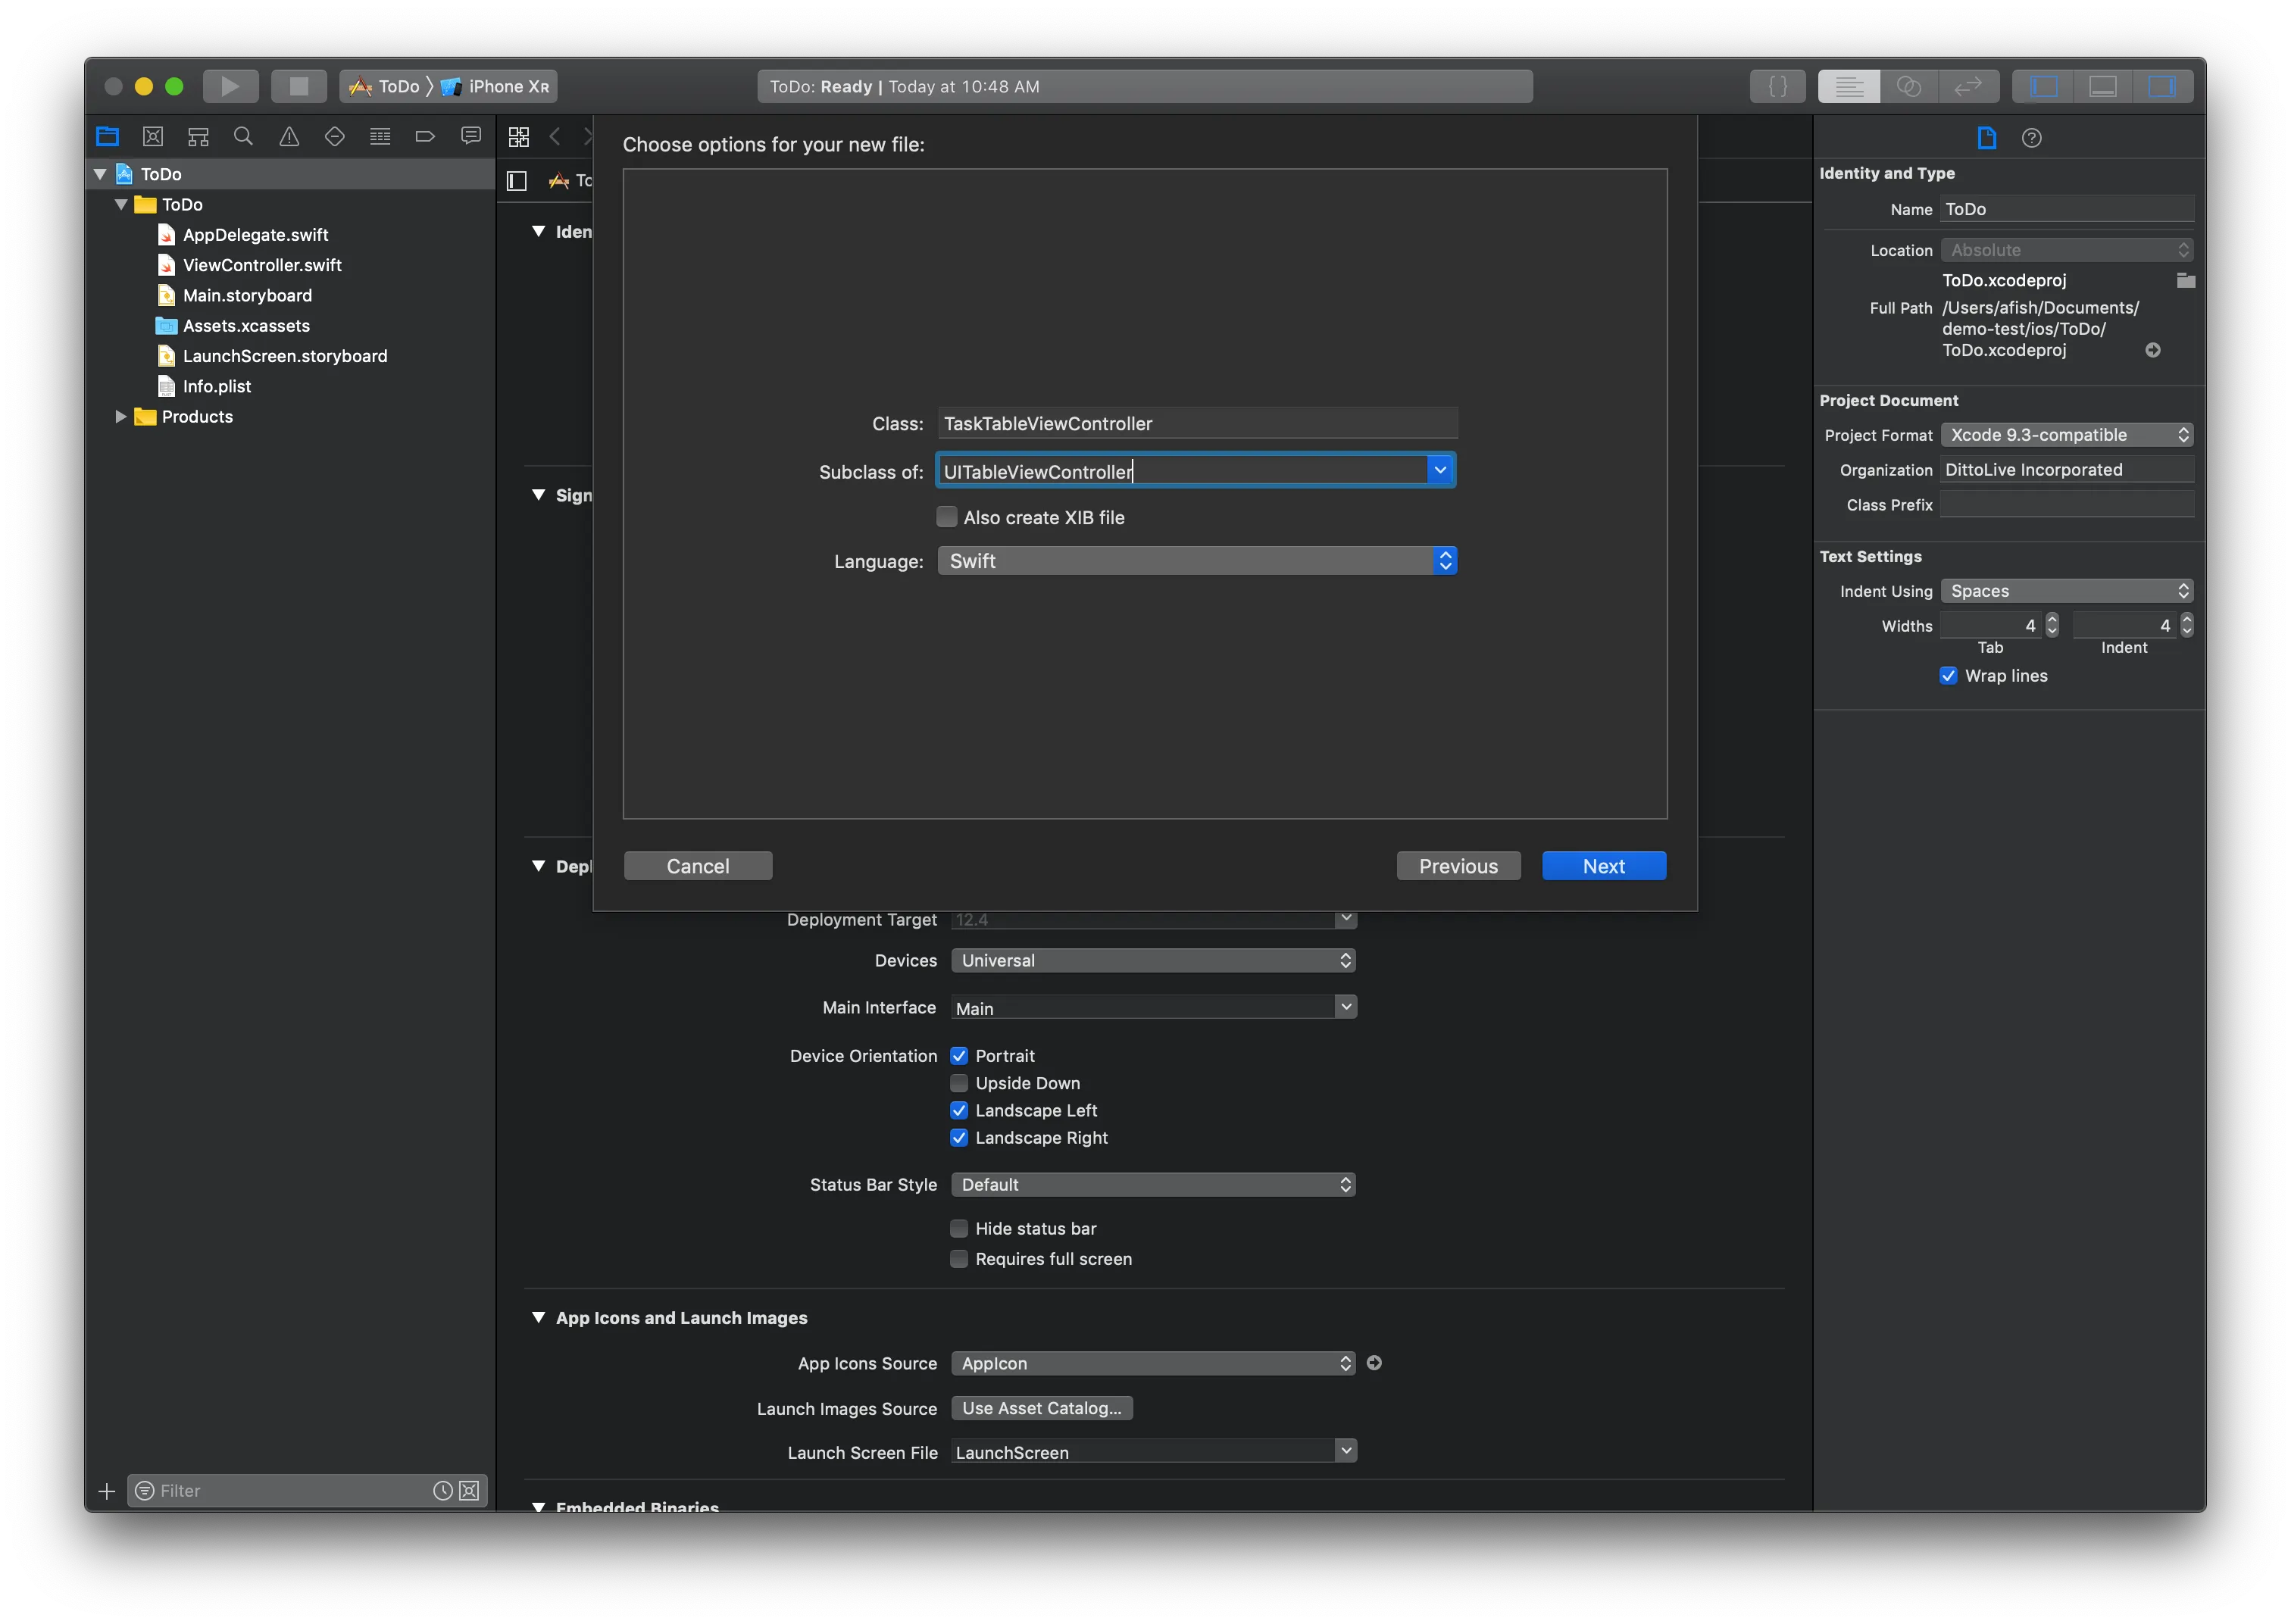Image resolution: width=2291 pixels, height=1624 pixels.
Task: Open Main.storyboard in navigator
Action: click(x=247, y=296)
